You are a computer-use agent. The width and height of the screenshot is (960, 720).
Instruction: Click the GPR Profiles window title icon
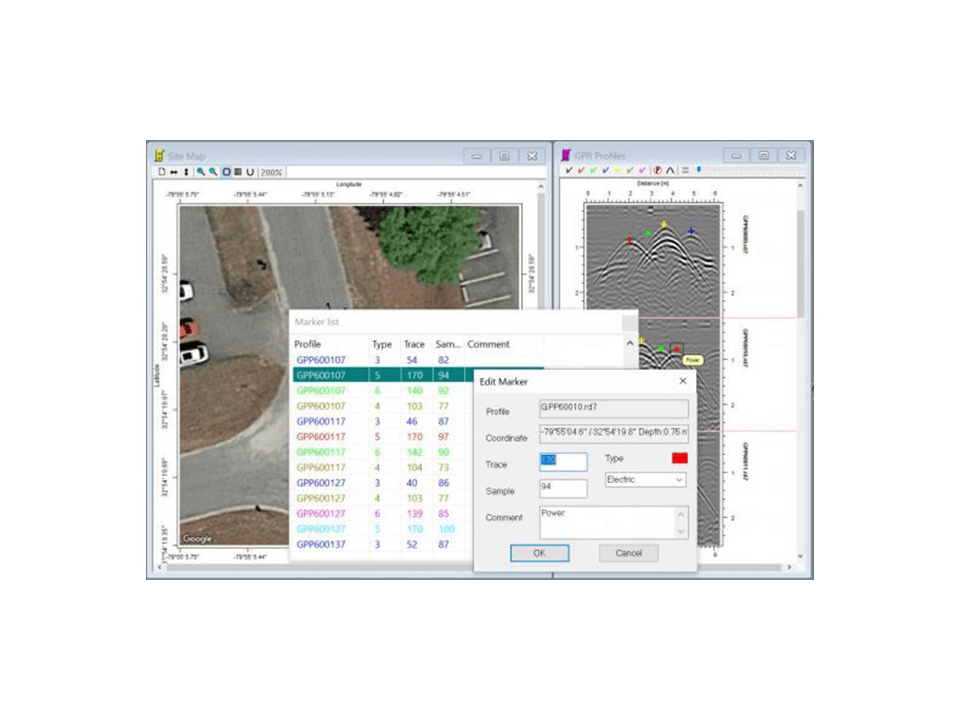pos(566,155)
